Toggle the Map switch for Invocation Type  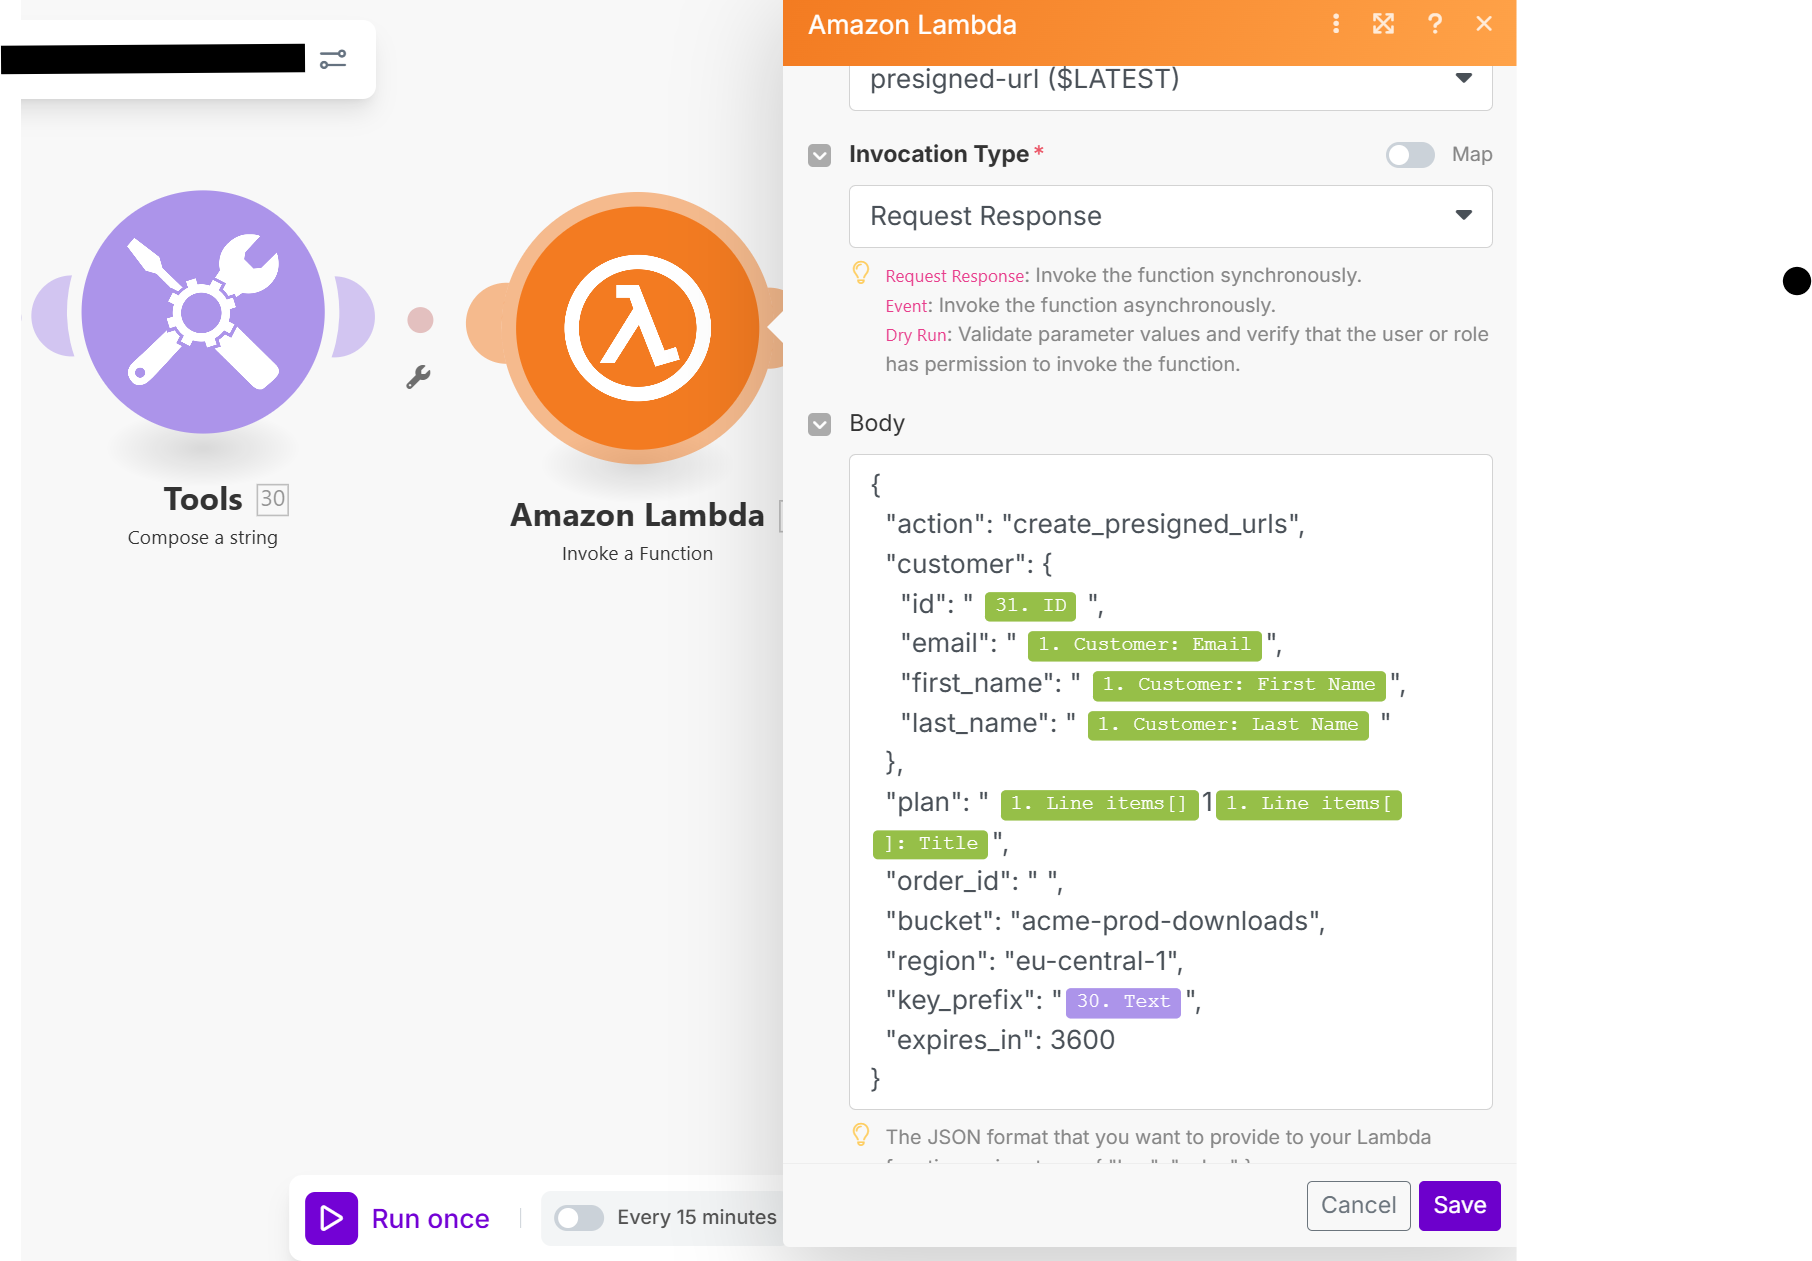[x=1410, y=155]
